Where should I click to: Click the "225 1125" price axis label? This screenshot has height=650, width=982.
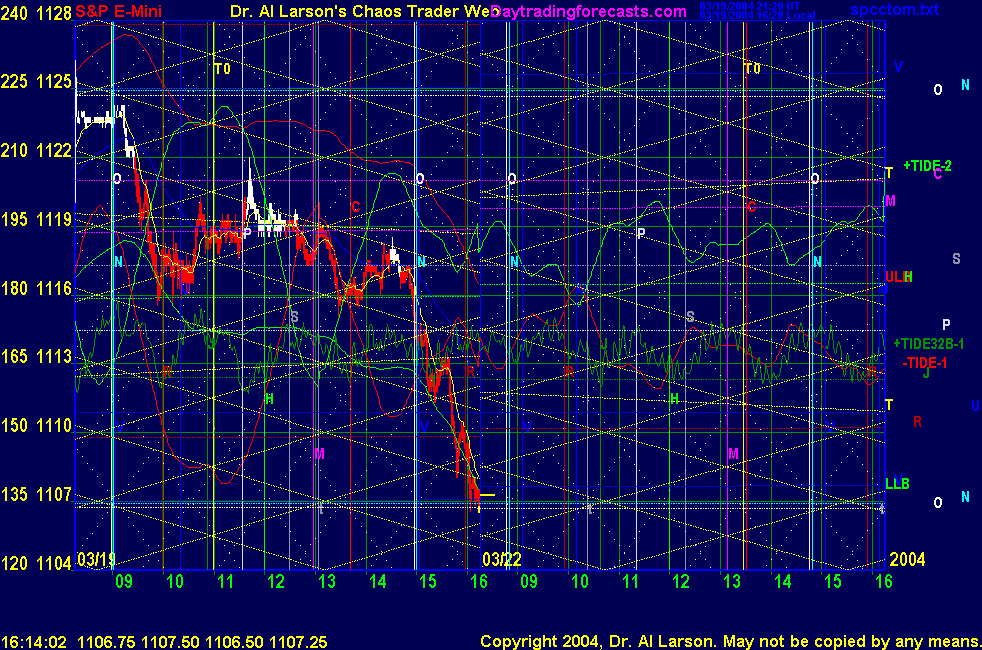click(36, 81)
